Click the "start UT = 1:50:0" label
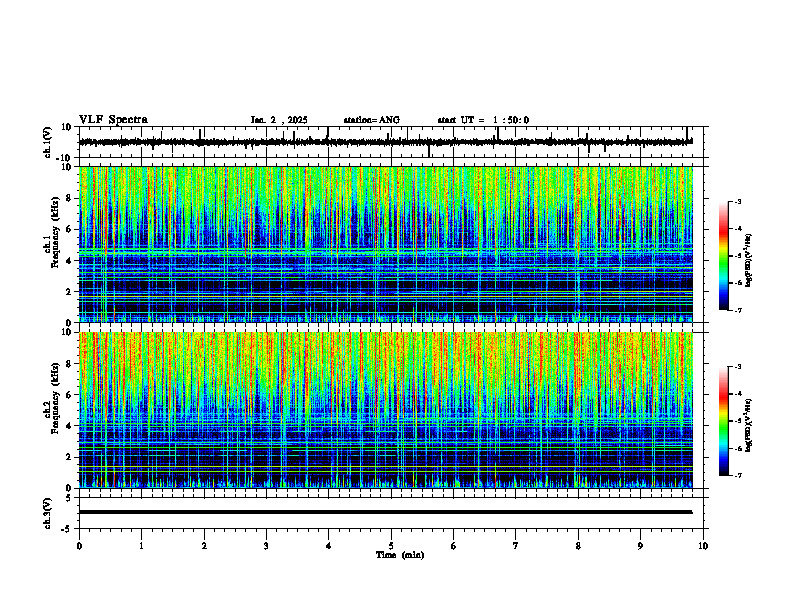Viewport: 792px width, 612px height. coord(483,120)
